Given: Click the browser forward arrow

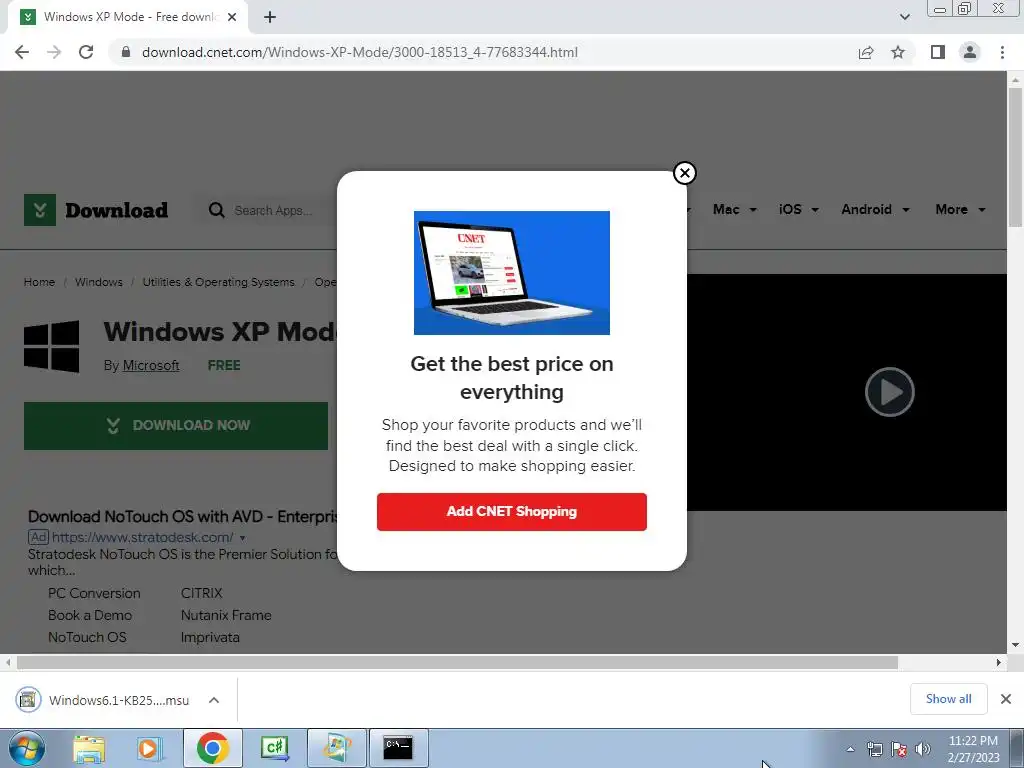Looking at the screenshot, I should (54, 52).
